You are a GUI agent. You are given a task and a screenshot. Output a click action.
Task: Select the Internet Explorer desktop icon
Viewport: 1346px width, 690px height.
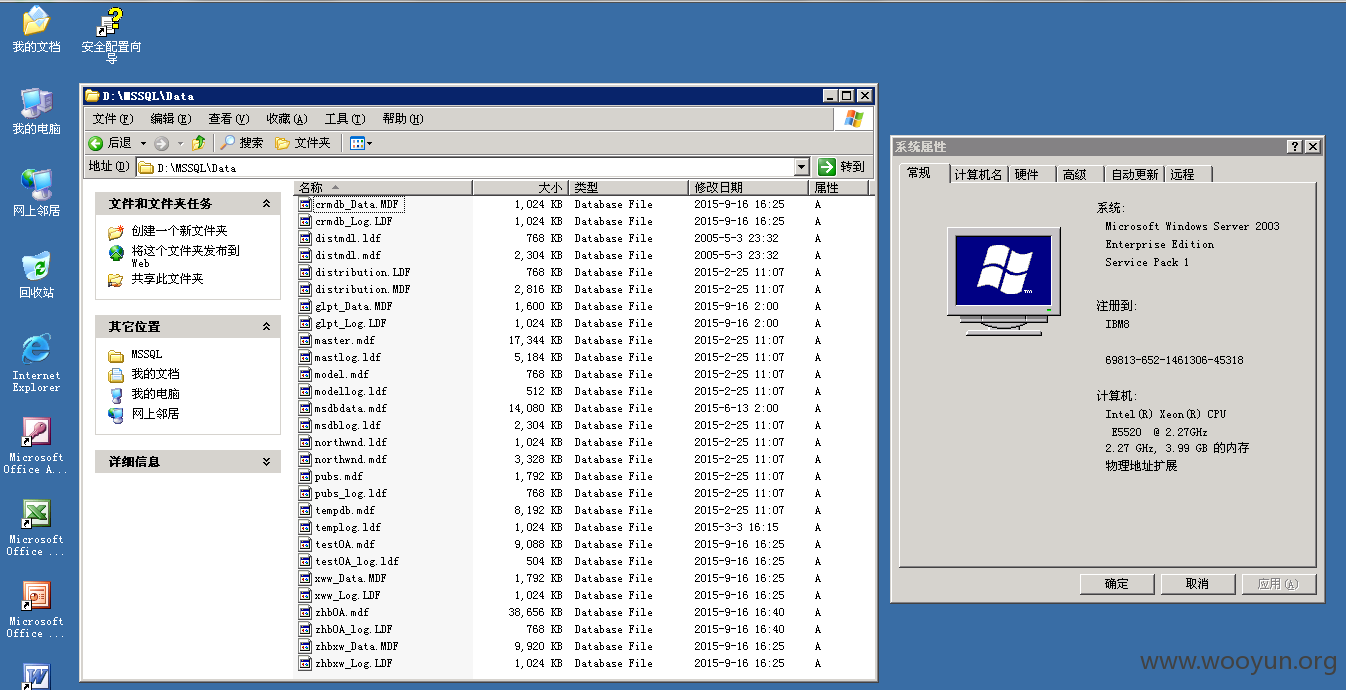(x=36, y=362)
